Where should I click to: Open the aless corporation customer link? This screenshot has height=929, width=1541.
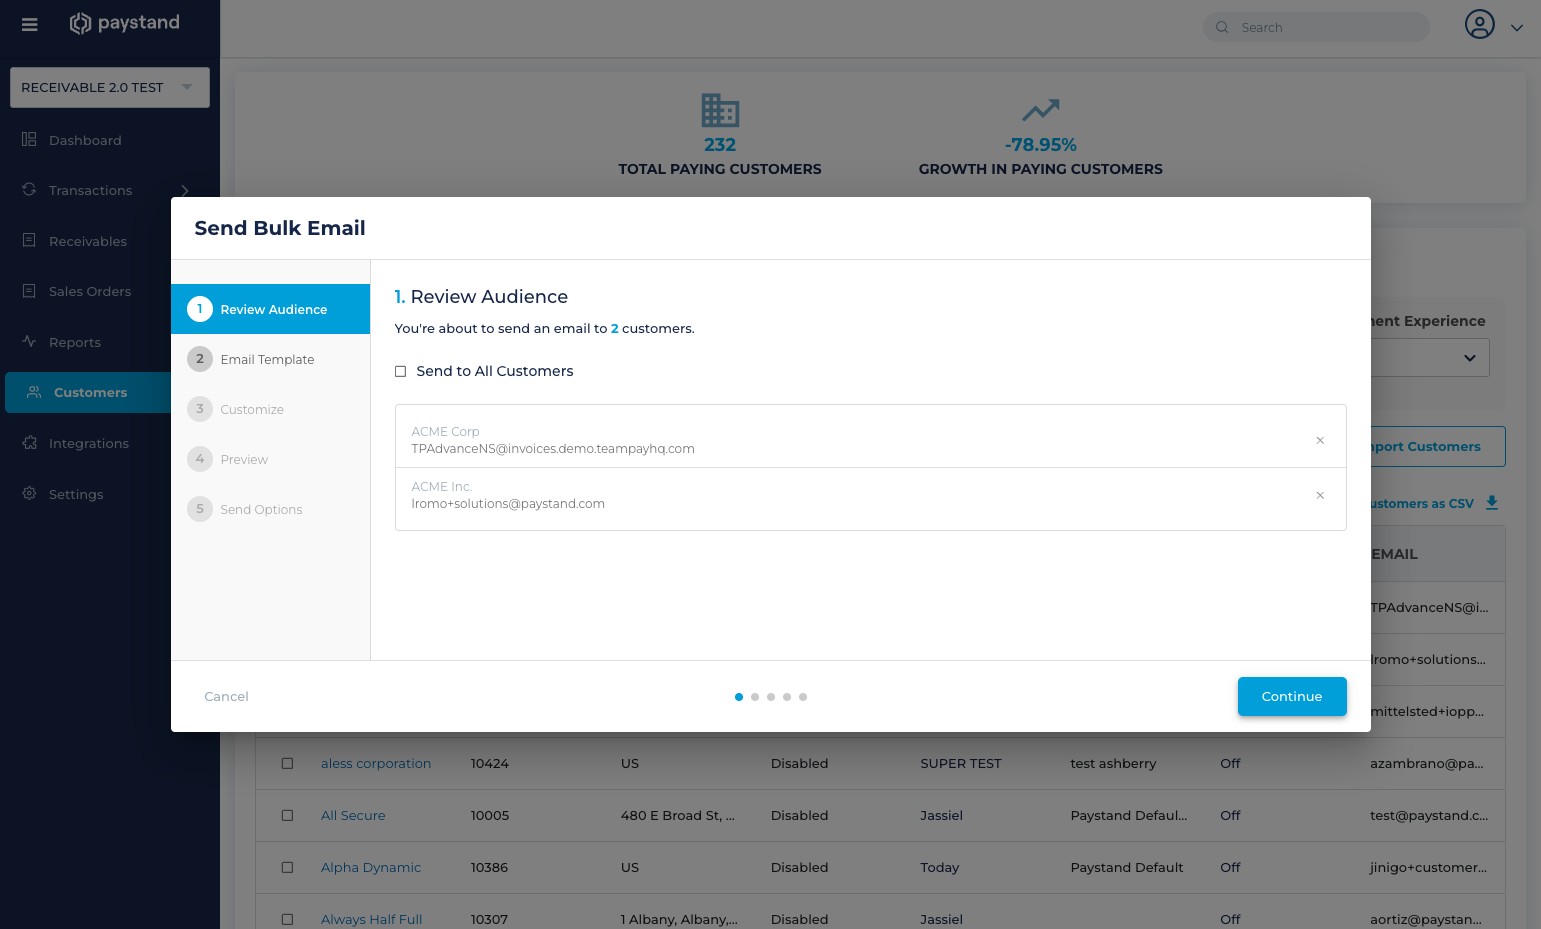coord(376,763)
